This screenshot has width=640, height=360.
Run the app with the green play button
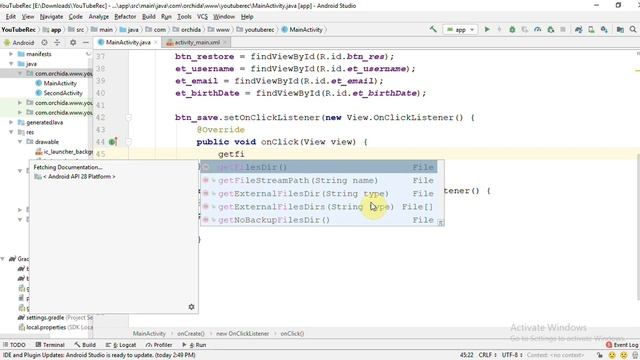[487, 29]
